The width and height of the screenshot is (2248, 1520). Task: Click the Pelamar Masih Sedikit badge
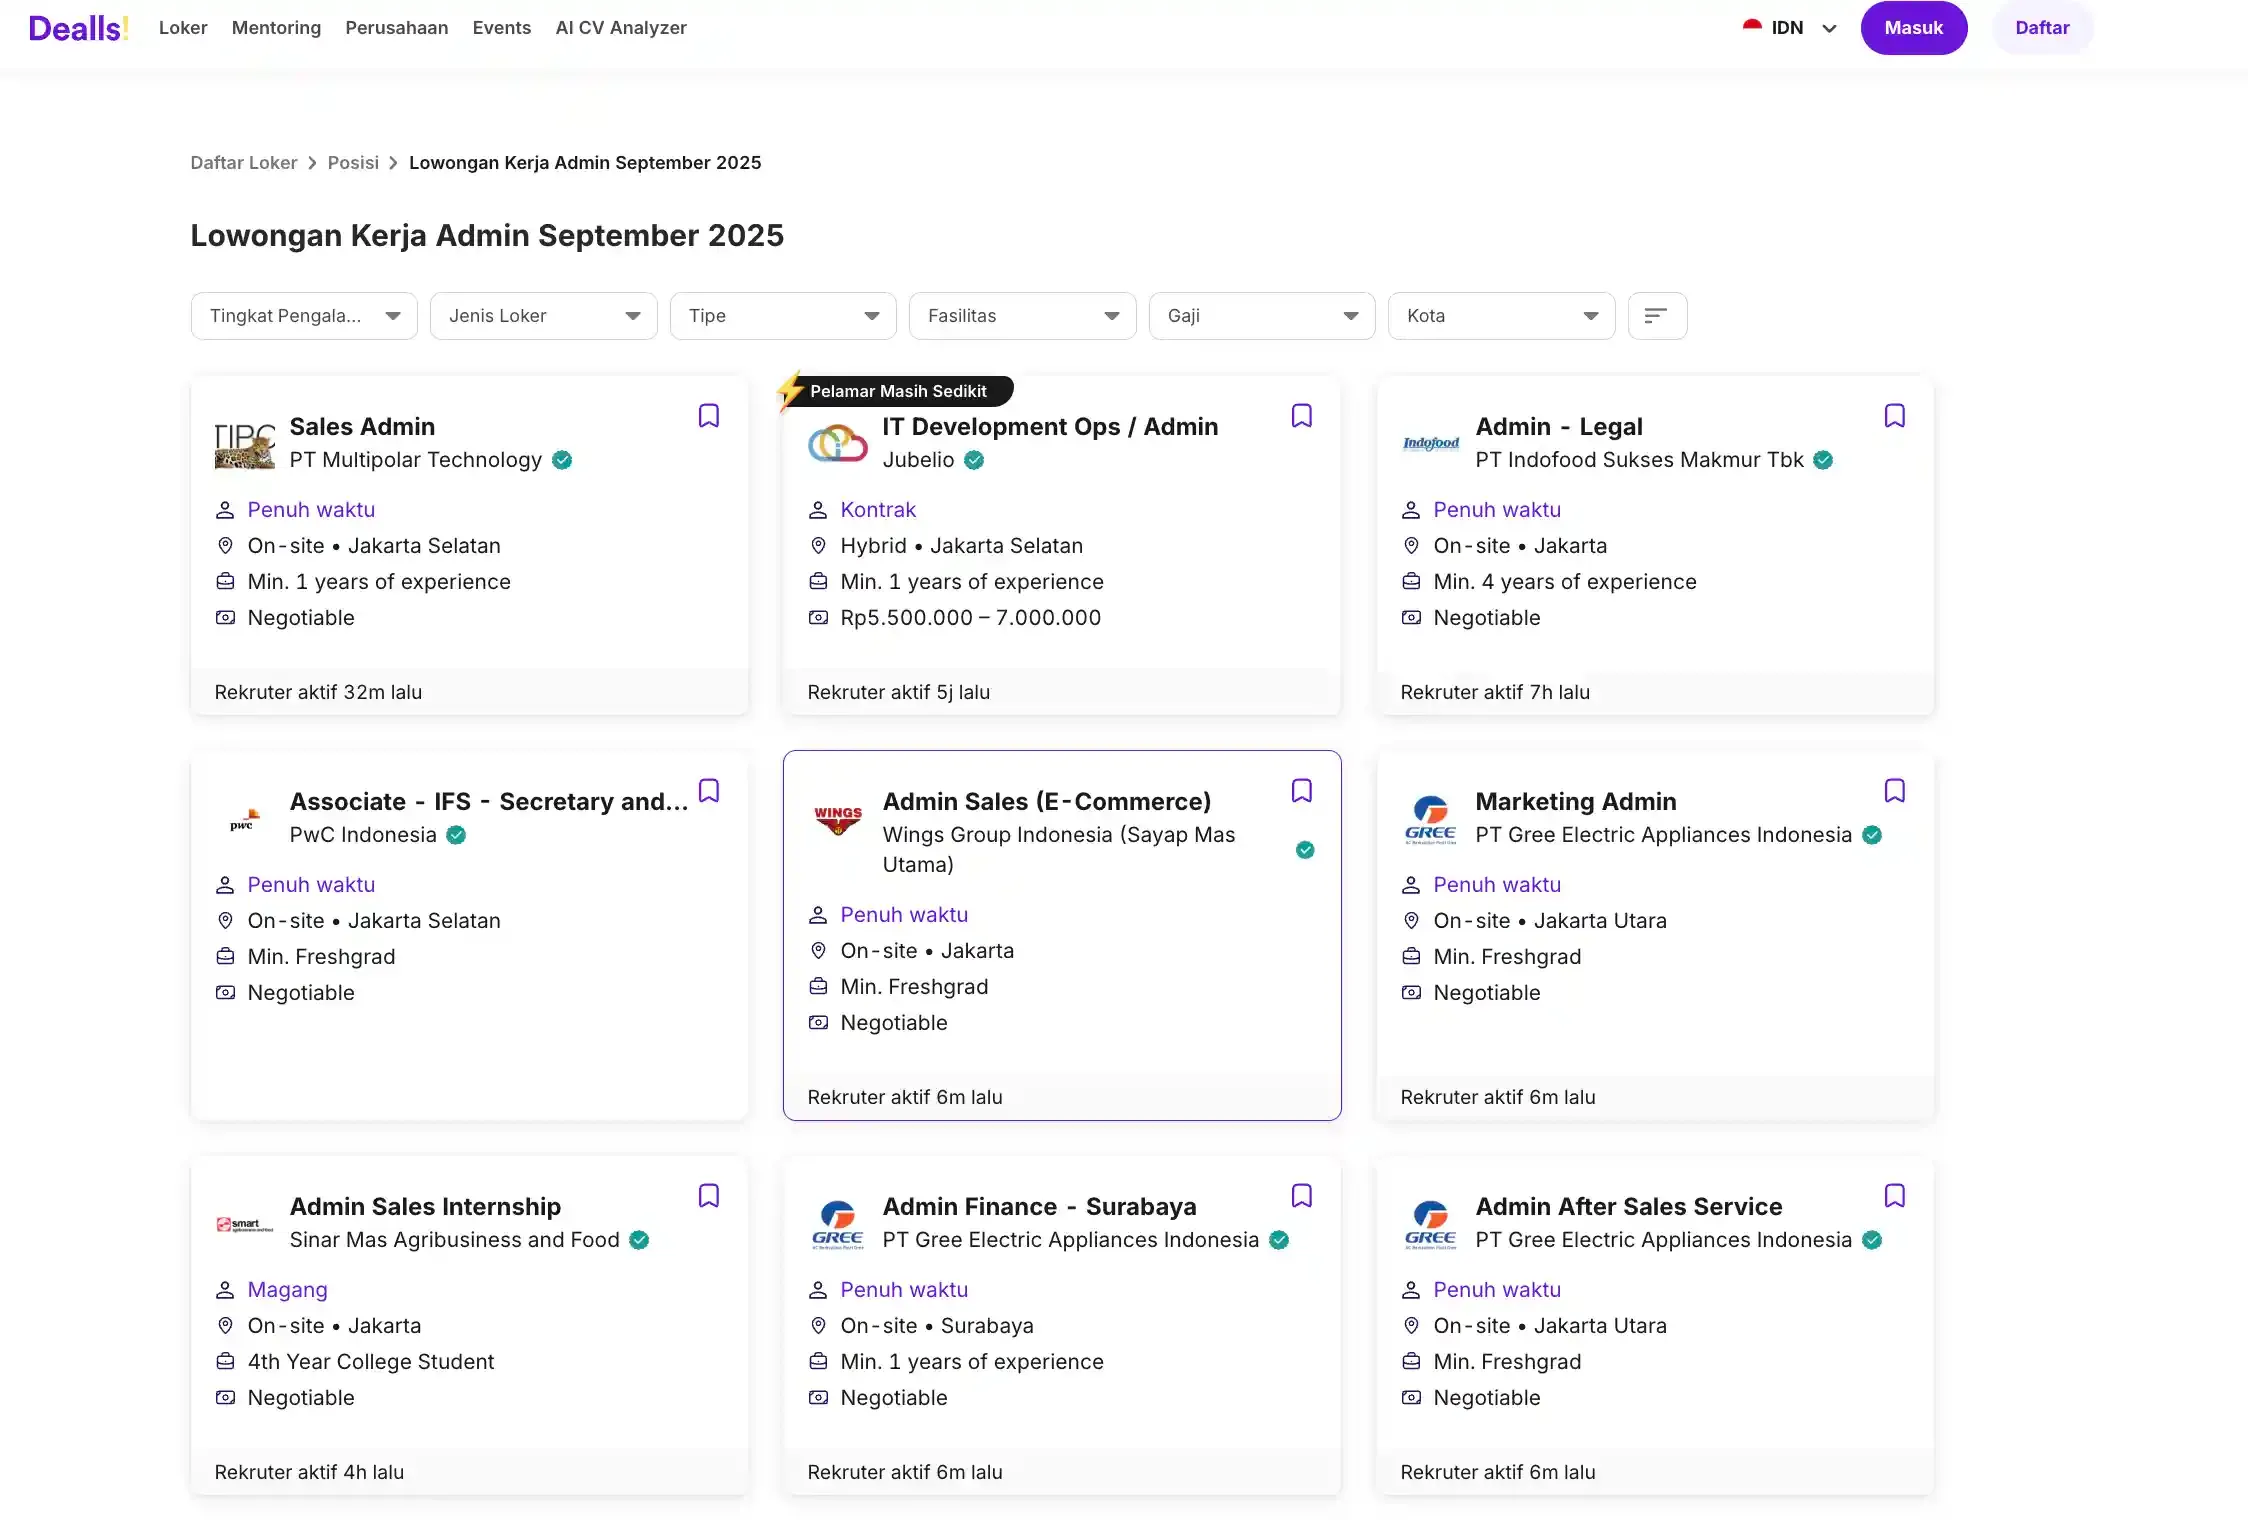pos(897,391)
